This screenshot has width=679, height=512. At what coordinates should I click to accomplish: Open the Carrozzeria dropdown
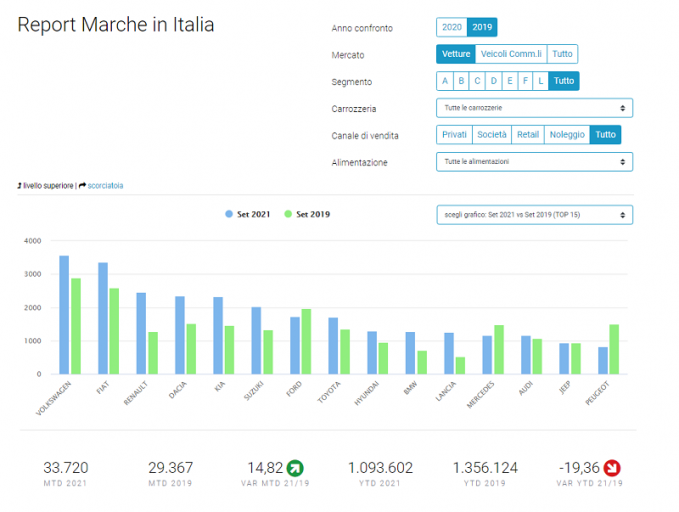pyautogui.click(x=534, y=108)
